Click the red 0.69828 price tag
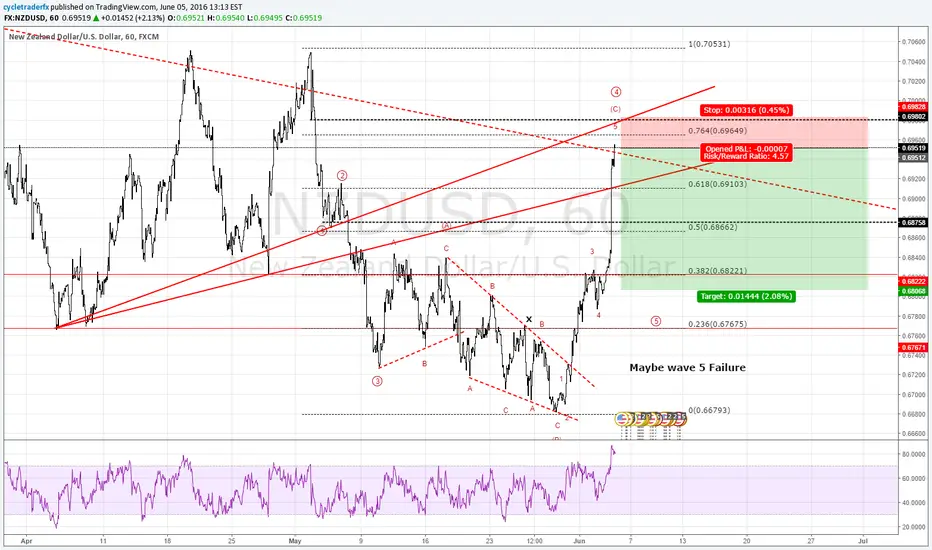Viewport: 932px width, 550px height. pyautogui.click(x=914, y=106)
